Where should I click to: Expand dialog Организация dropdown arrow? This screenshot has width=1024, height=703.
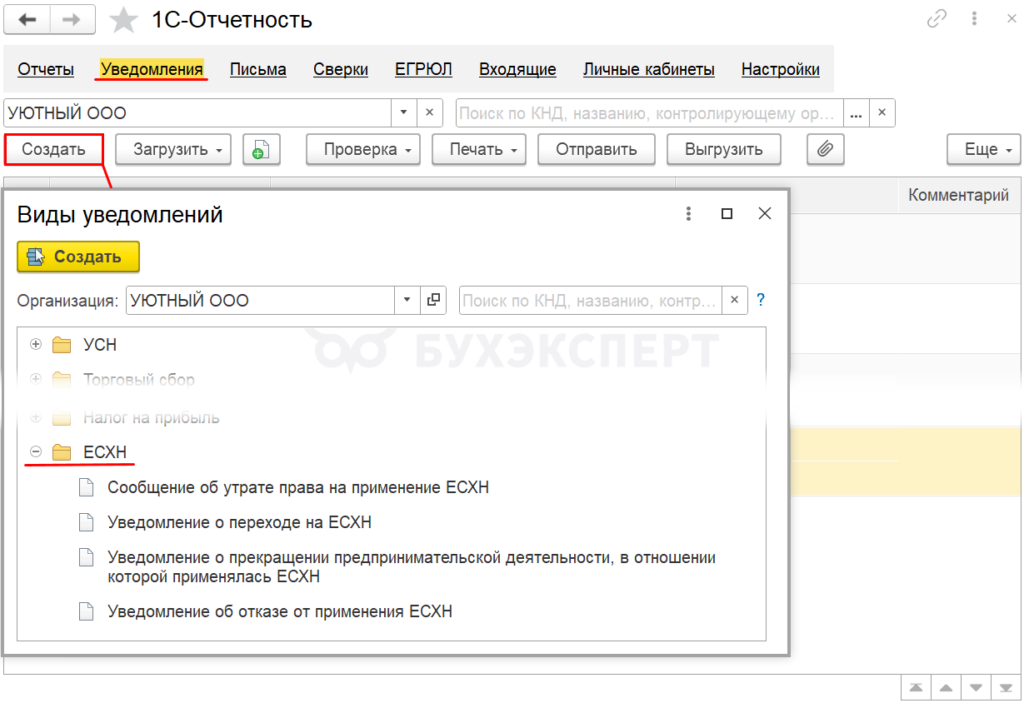[x=407, y=300]
